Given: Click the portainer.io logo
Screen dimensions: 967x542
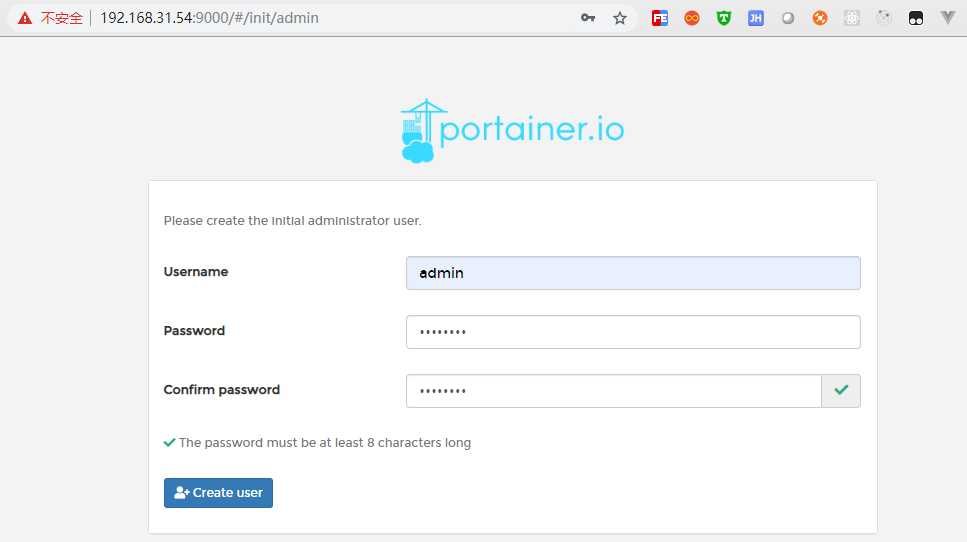Looking at the screenshot, I should point(512,131).
